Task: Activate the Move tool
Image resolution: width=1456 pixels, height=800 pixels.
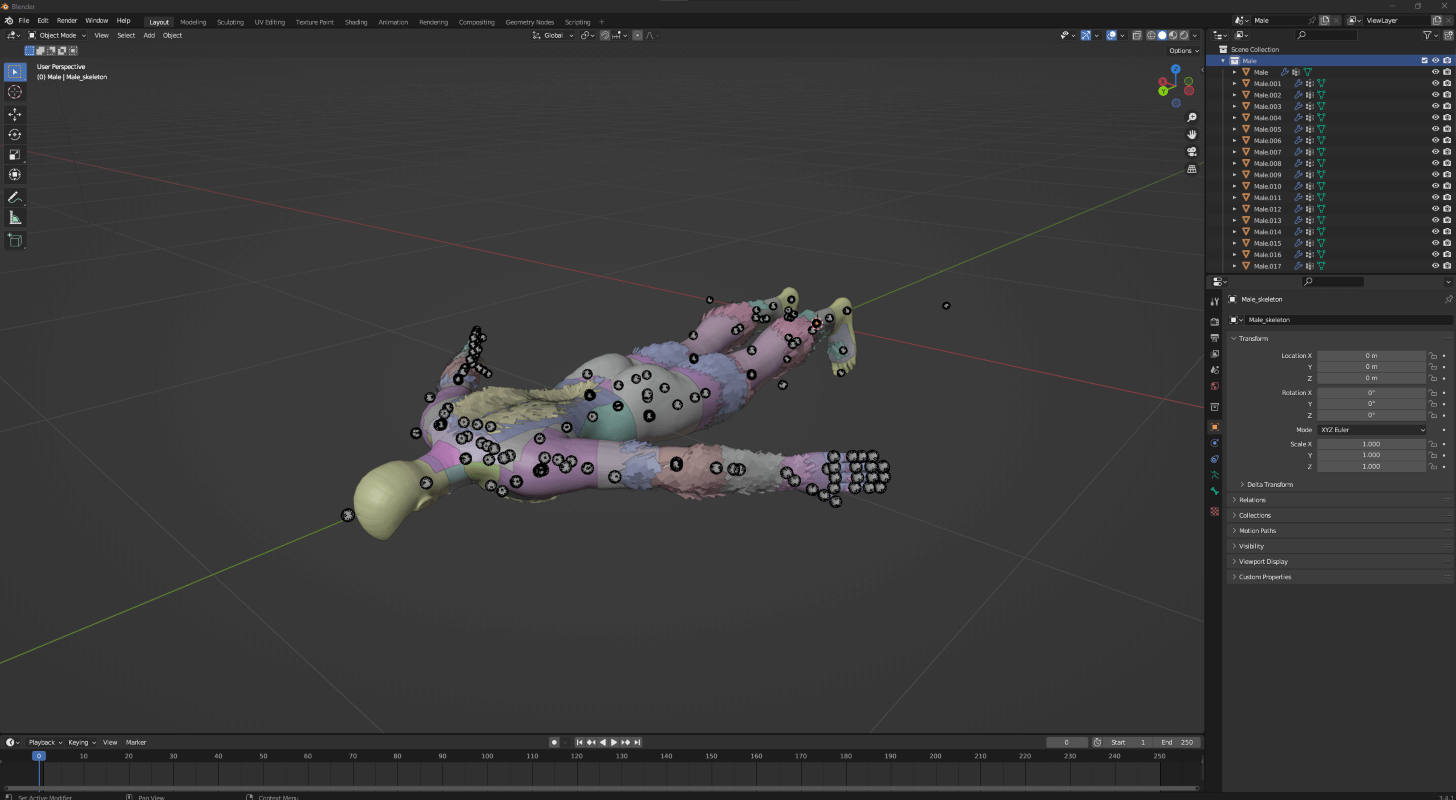Action: pos(15,114)
